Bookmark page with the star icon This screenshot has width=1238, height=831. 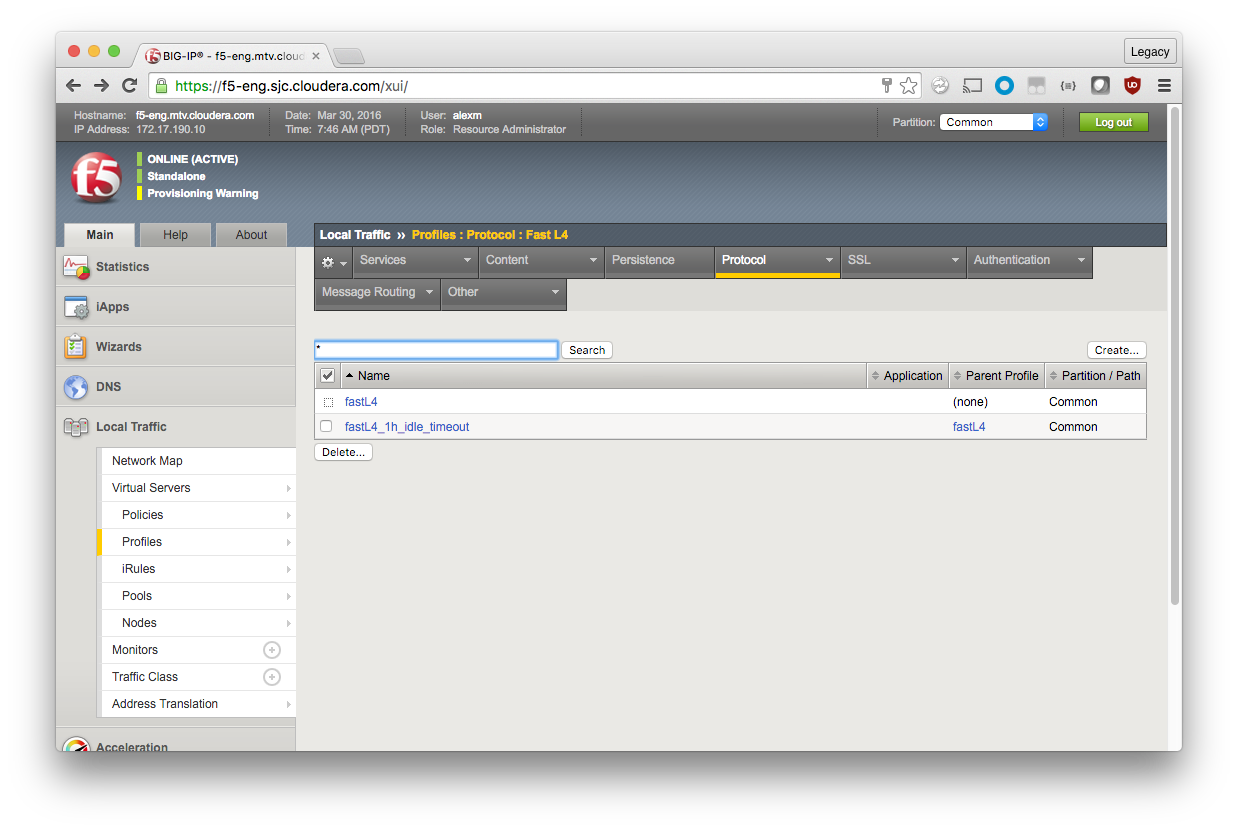pyautogui.click(x=908, y=86)
